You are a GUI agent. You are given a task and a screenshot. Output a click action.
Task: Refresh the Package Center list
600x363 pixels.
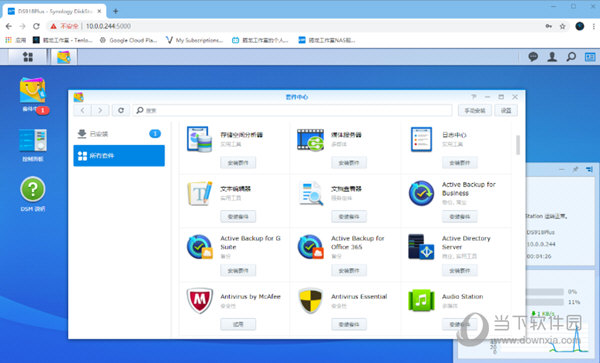coord(121,111)
